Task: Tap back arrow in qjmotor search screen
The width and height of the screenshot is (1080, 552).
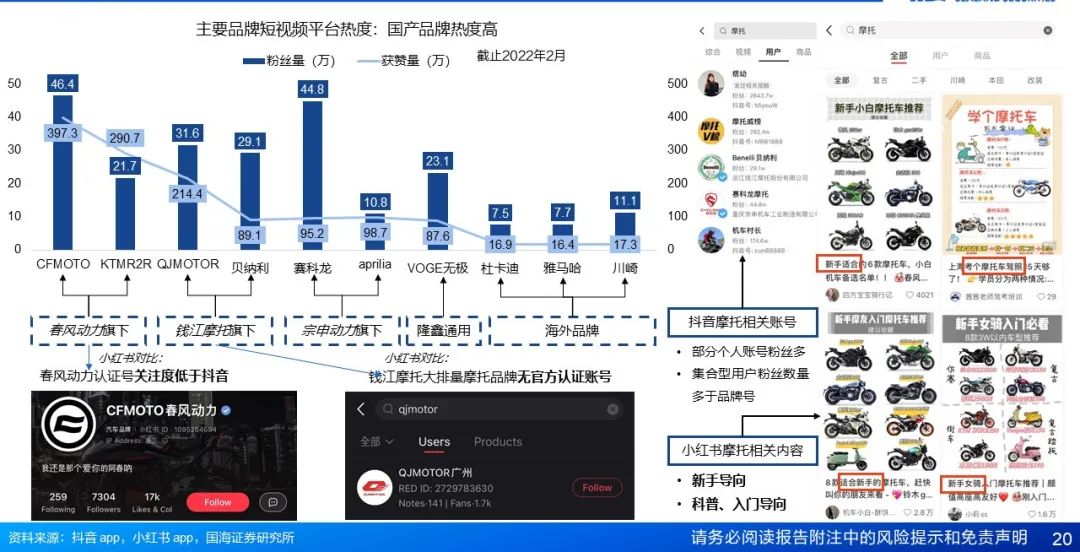Action: [361, 409]
